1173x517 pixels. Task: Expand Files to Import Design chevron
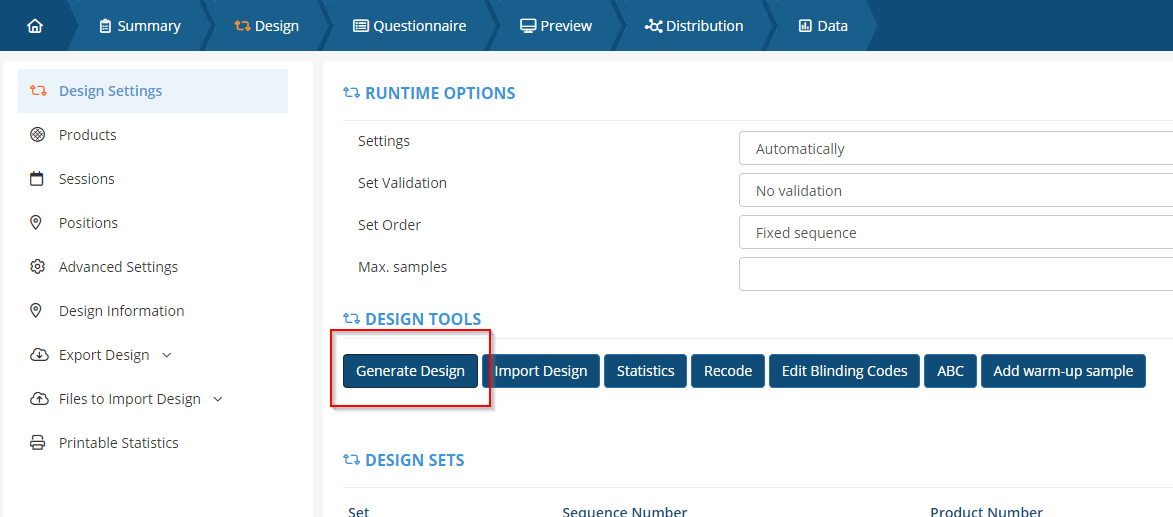click(218, 399)
